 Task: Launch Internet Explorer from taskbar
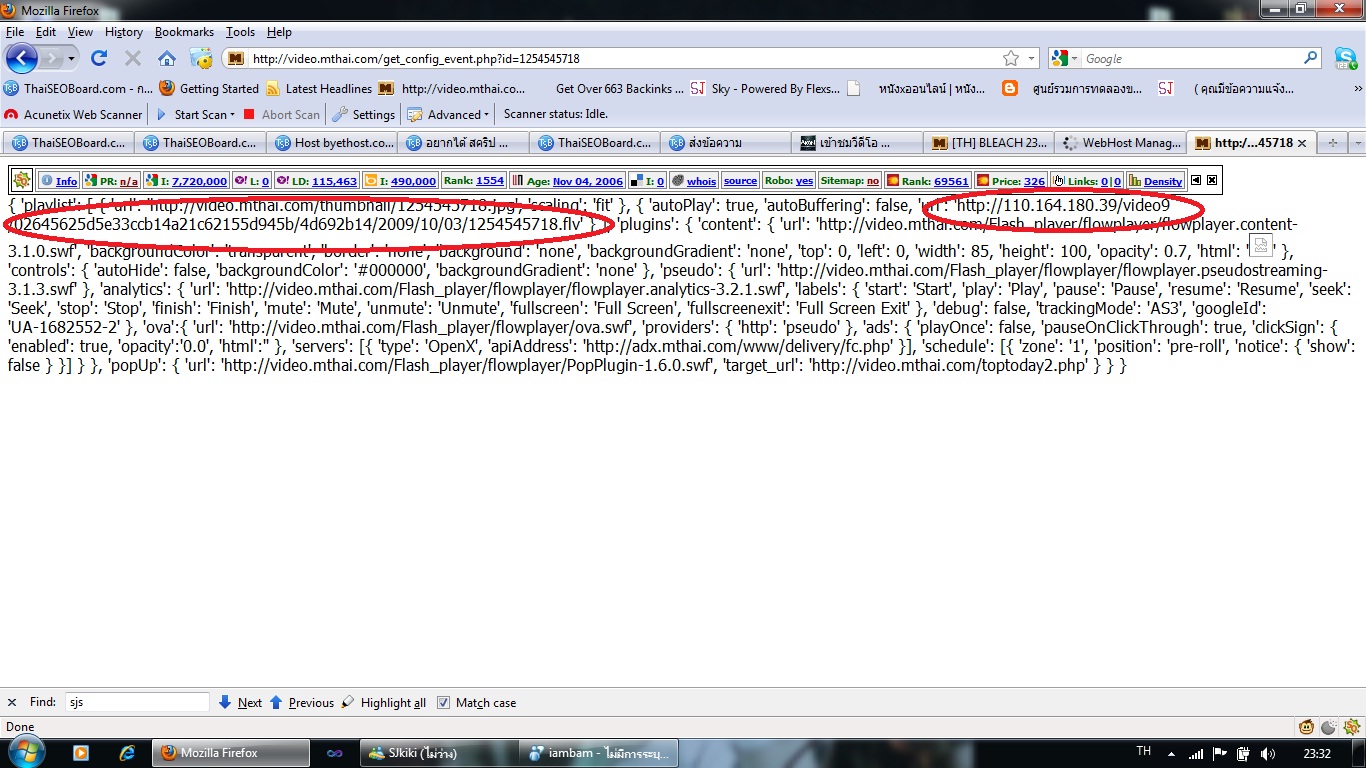(127, 752)
